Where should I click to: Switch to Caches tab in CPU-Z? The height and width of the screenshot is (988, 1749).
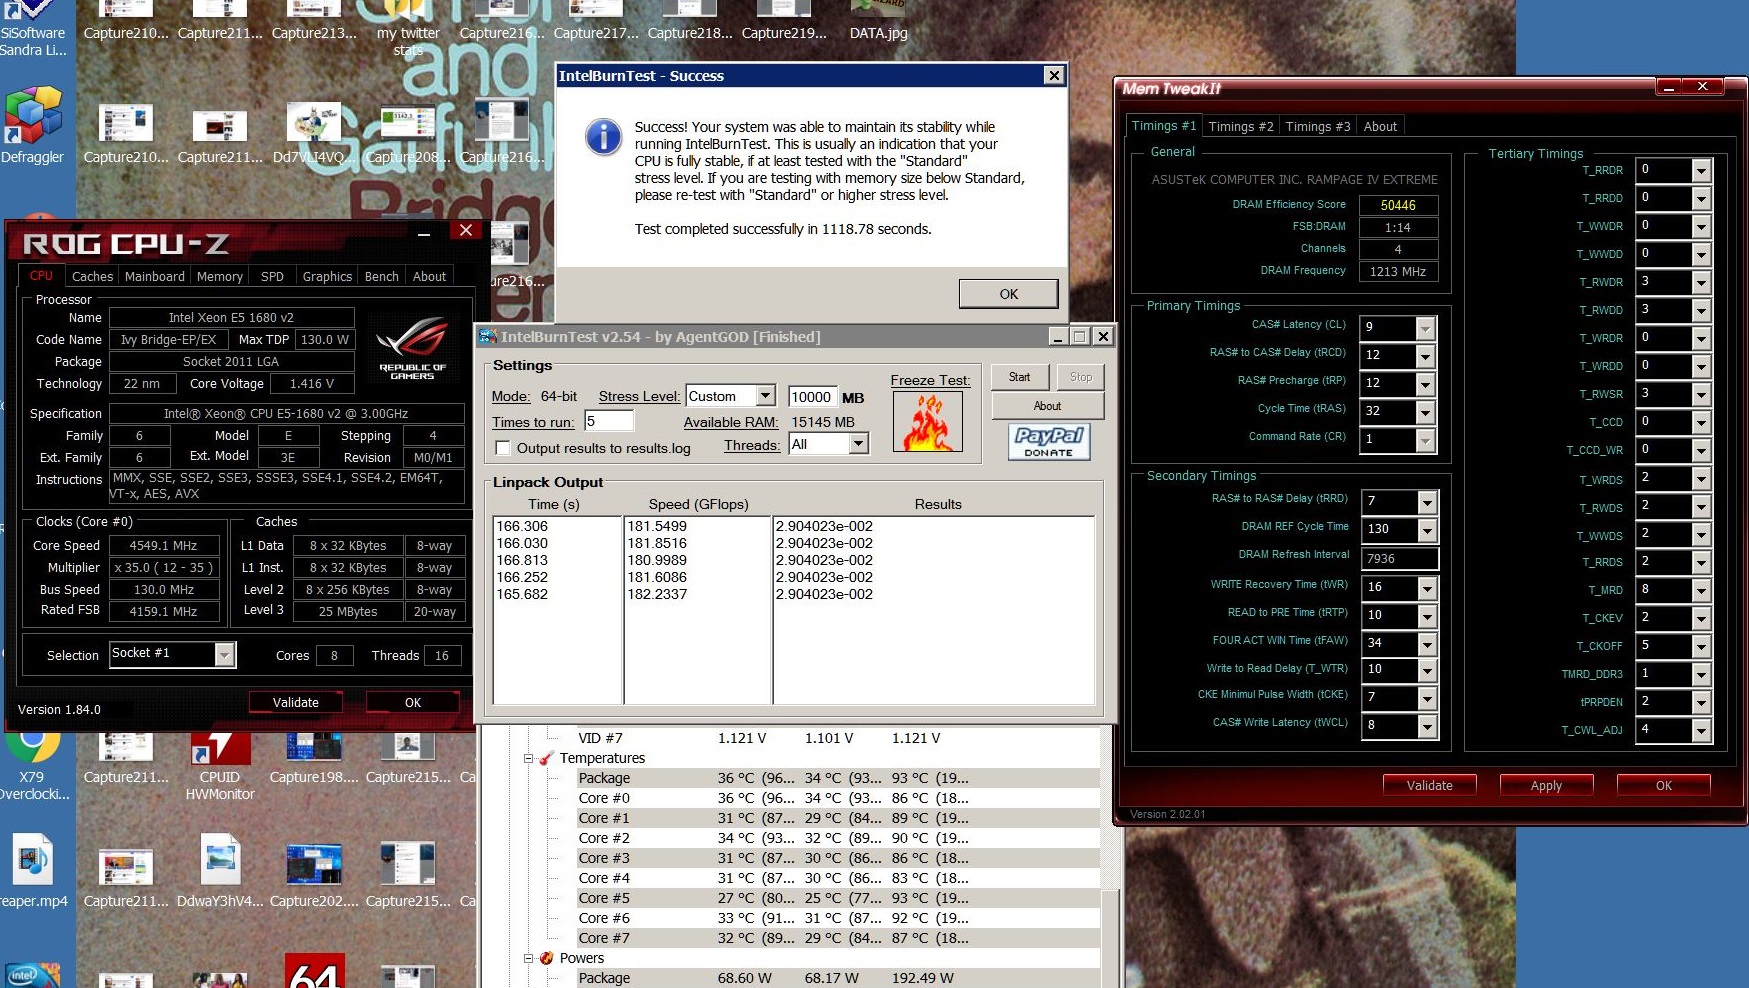point(92,276)
